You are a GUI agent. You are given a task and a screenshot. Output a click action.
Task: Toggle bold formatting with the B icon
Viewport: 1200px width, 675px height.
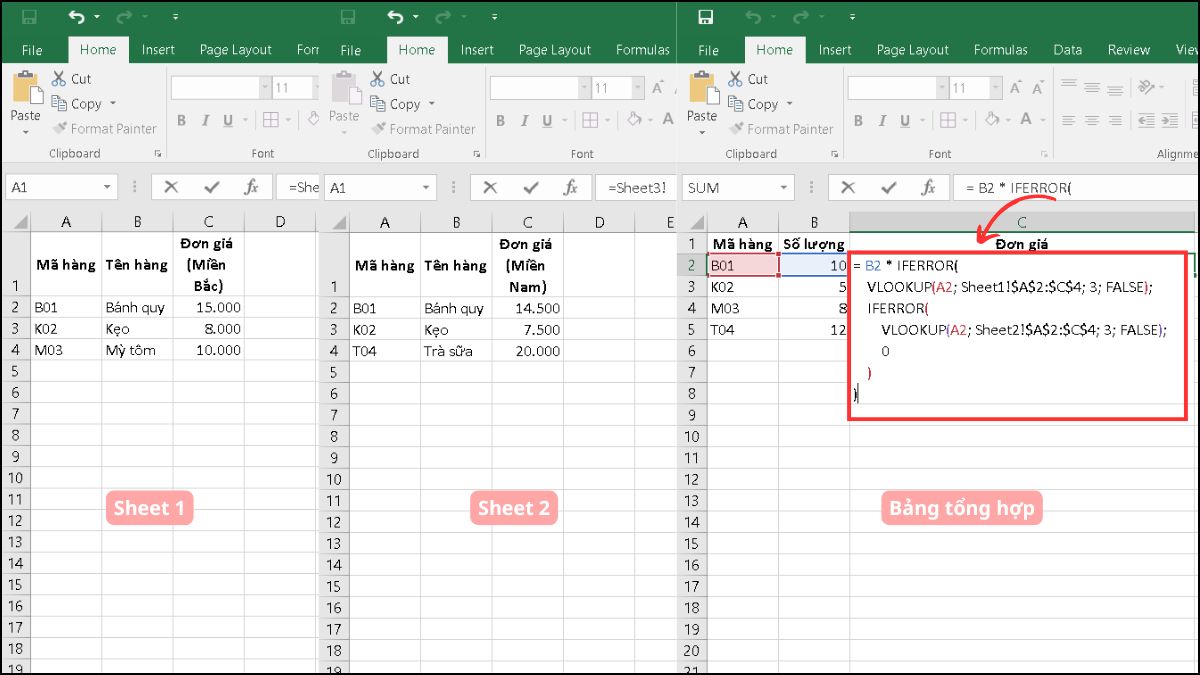(858, 121)
